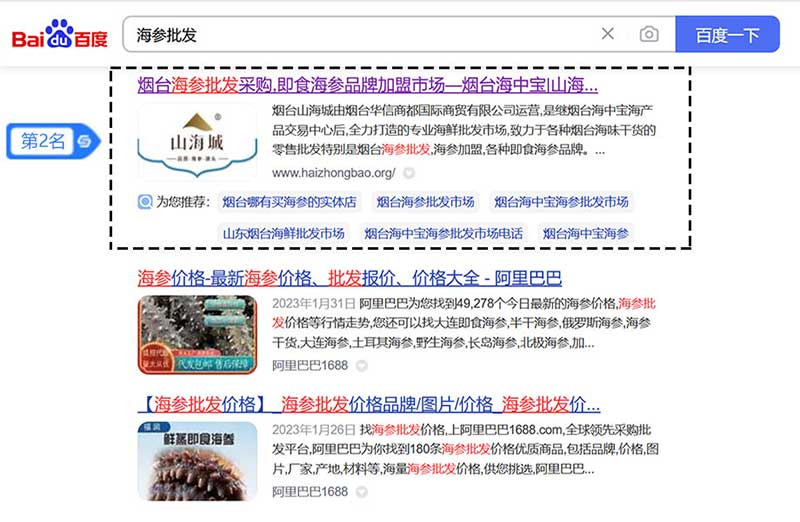Image resolution: width=800 pixels, height=522 pixels.
Task: Select the 烟台哪有买海参的实体店 suggestion
Action: [x=288, y=202]
